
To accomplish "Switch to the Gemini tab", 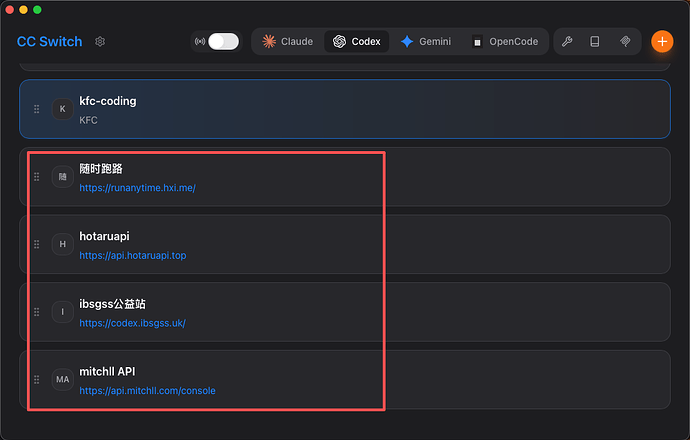I will pyautogui.click(x=425, y=42).
